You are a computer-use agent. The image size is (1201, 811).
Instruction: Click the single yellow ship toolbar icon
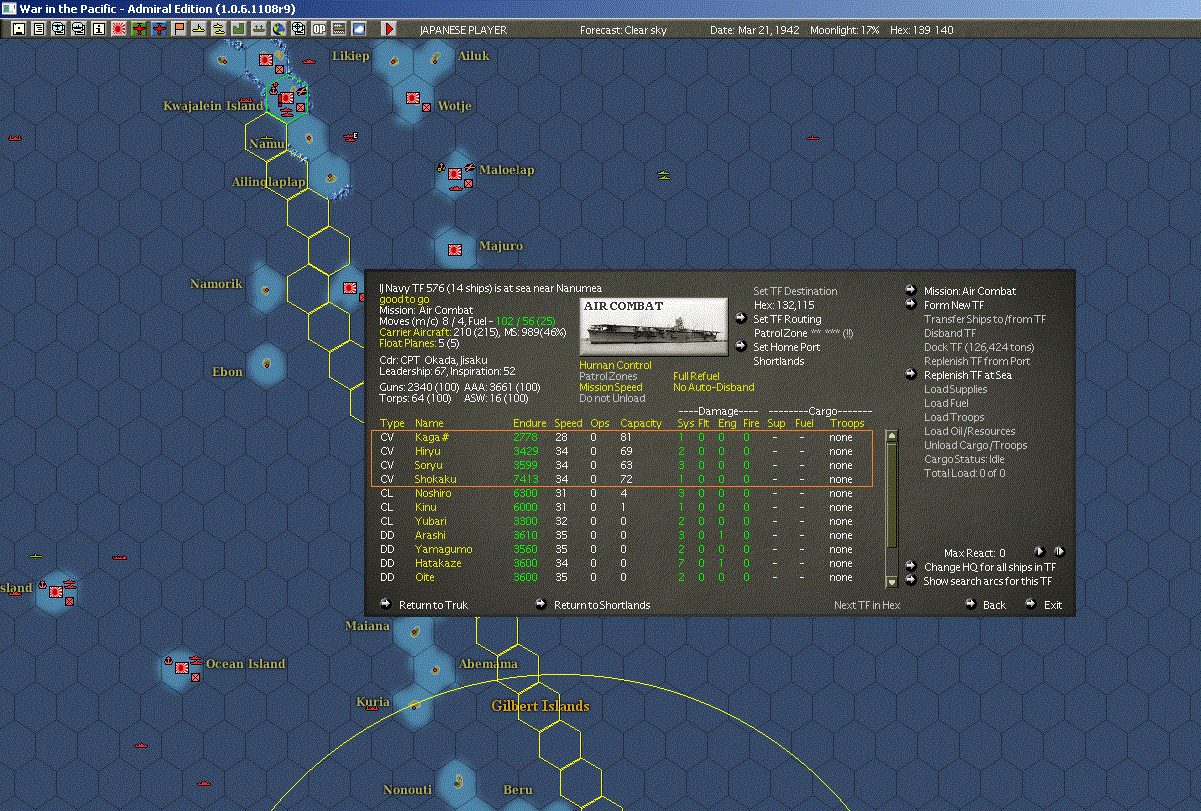(x=199, y=29)
